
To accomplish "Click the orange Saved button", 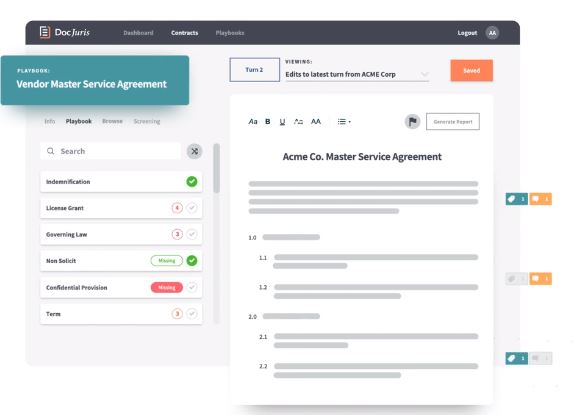I will tap(472, 70).
